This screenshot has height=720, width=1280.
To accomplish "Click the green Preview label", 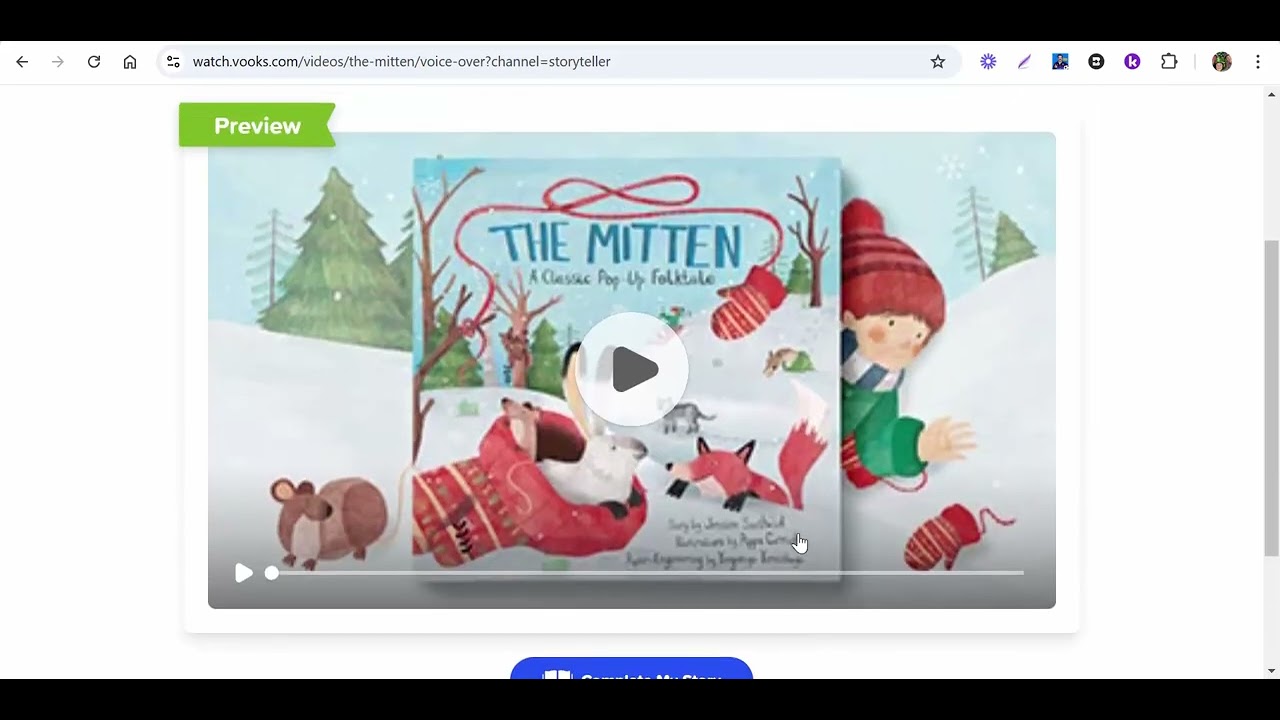I will pyautogui.click(x=257, y=125).
